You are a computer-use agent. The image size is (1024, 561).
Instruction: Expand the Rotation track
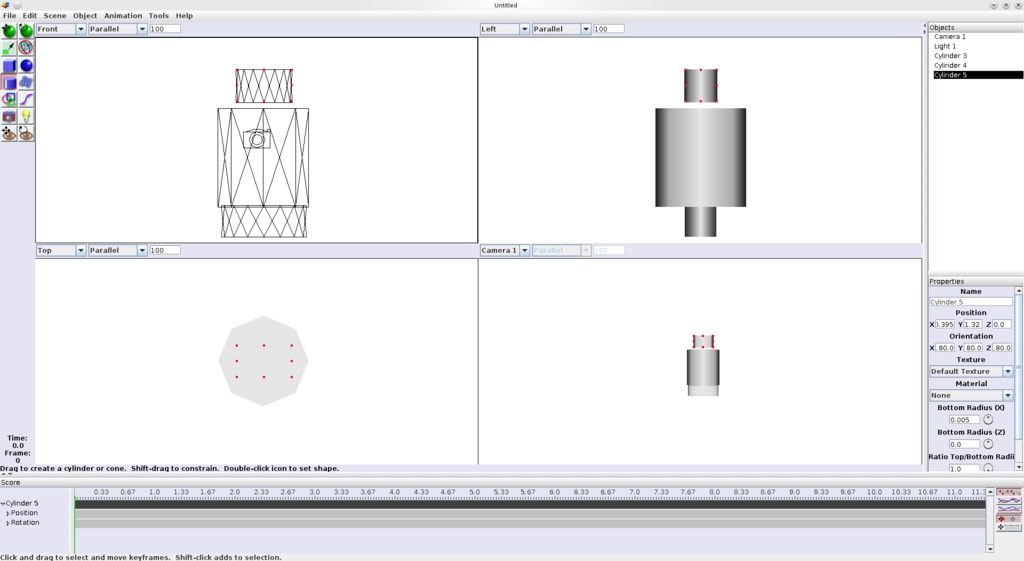point(8,523)
